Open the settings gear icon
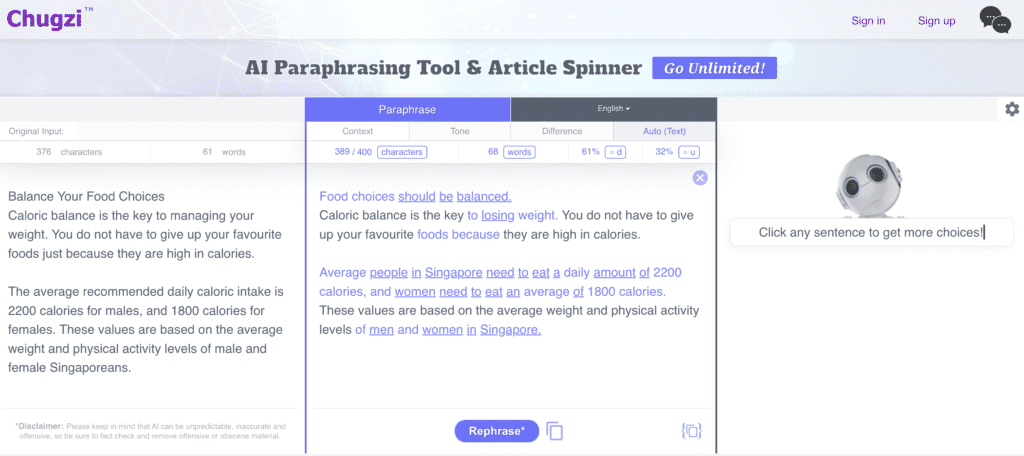The height and width of the screenshot is (456, 1024). pyautogui.click(x=1012, y=109)
